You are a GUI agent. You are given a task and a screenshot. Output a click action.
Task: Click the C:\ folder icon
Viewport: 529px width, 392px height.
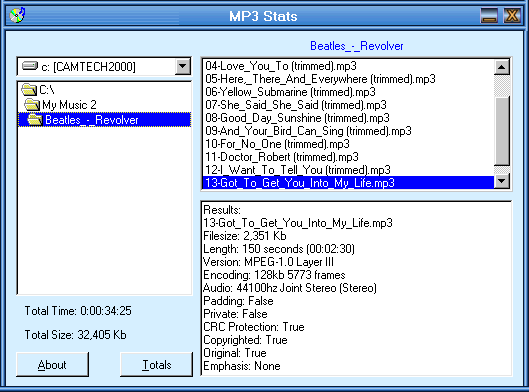tap(29, 90)
